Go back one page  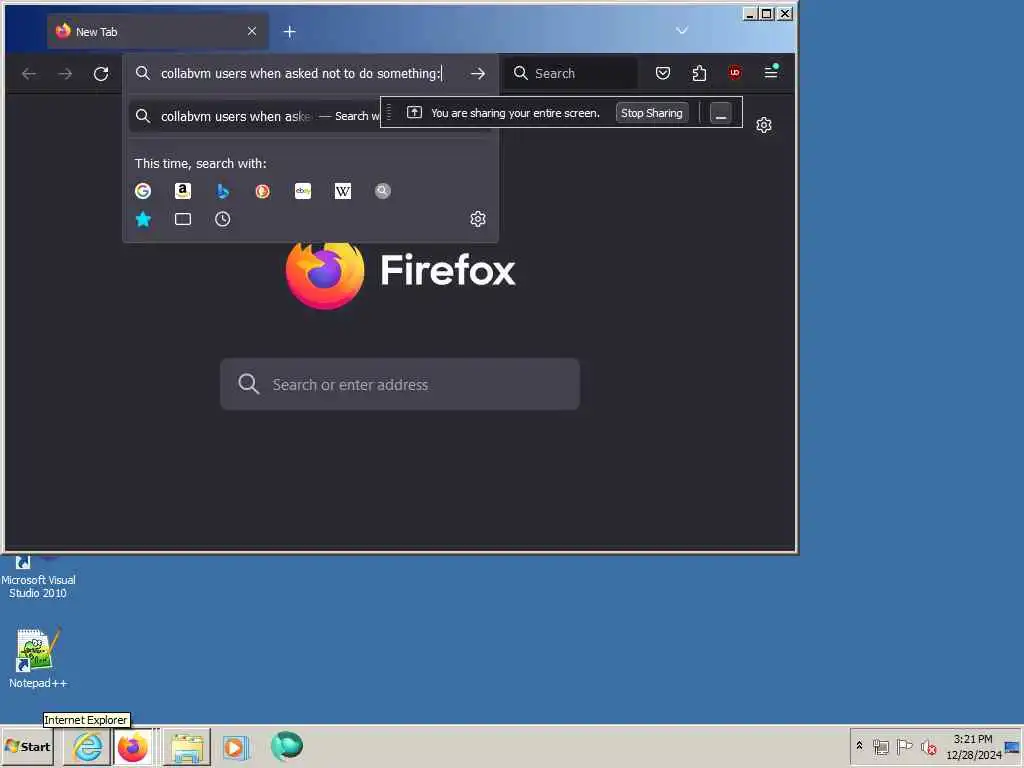tap(29, 74)
